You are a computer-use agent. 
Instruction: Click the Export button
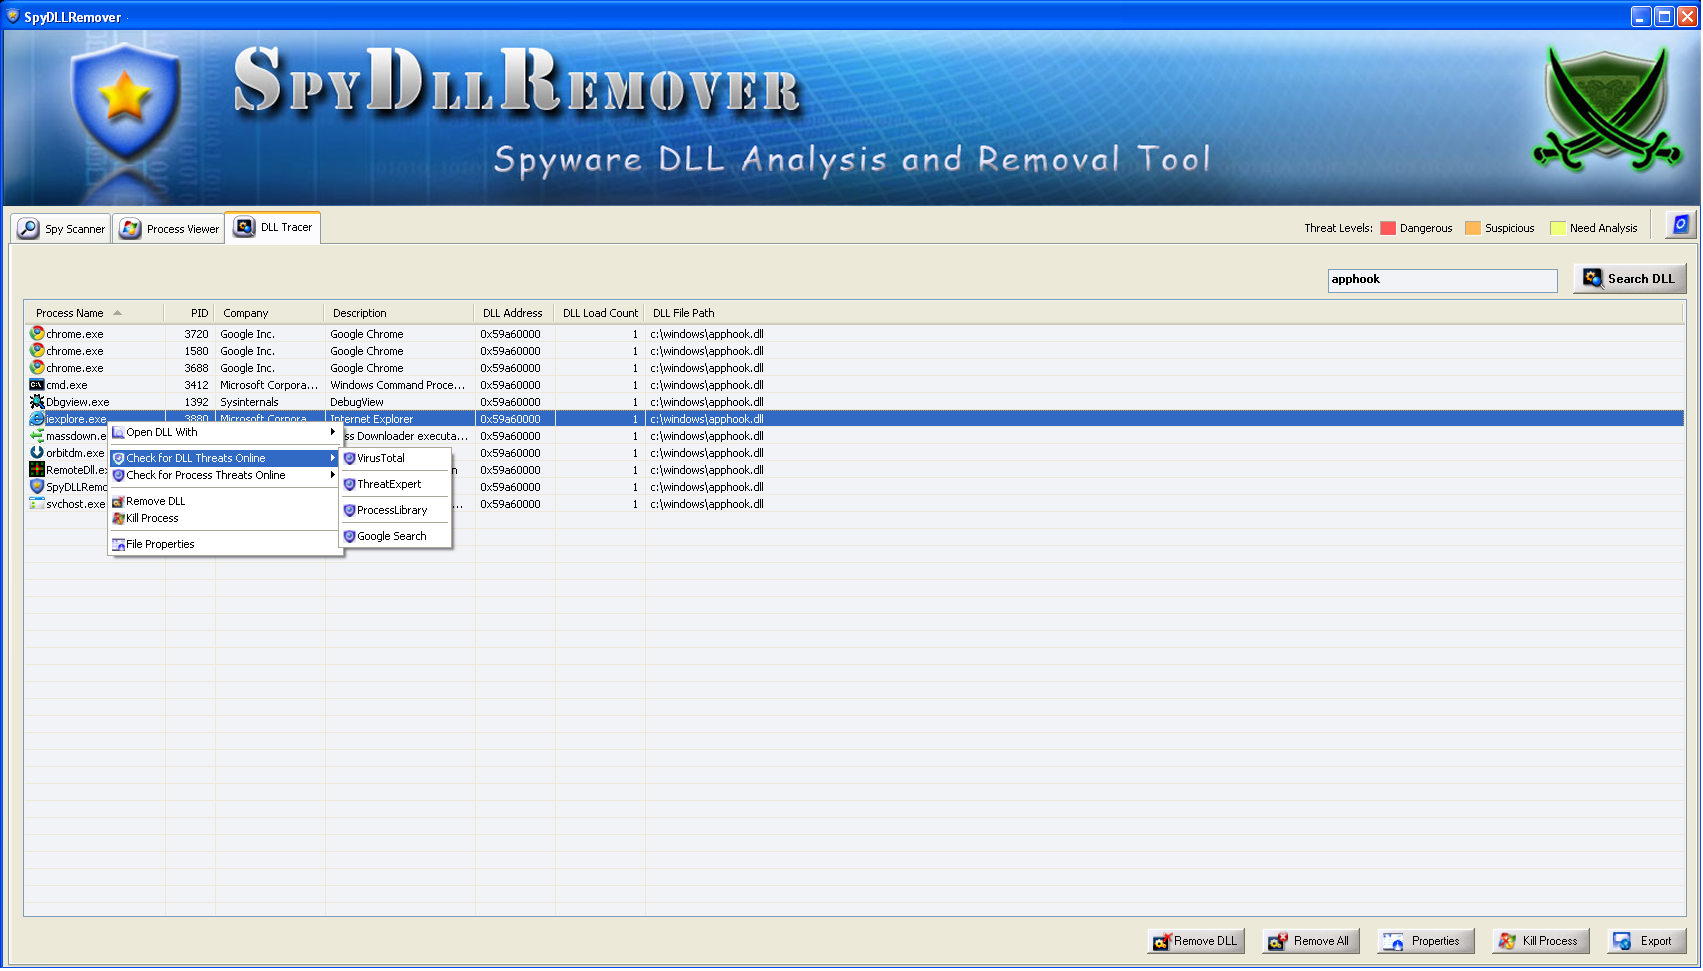tap(1646, 941)
